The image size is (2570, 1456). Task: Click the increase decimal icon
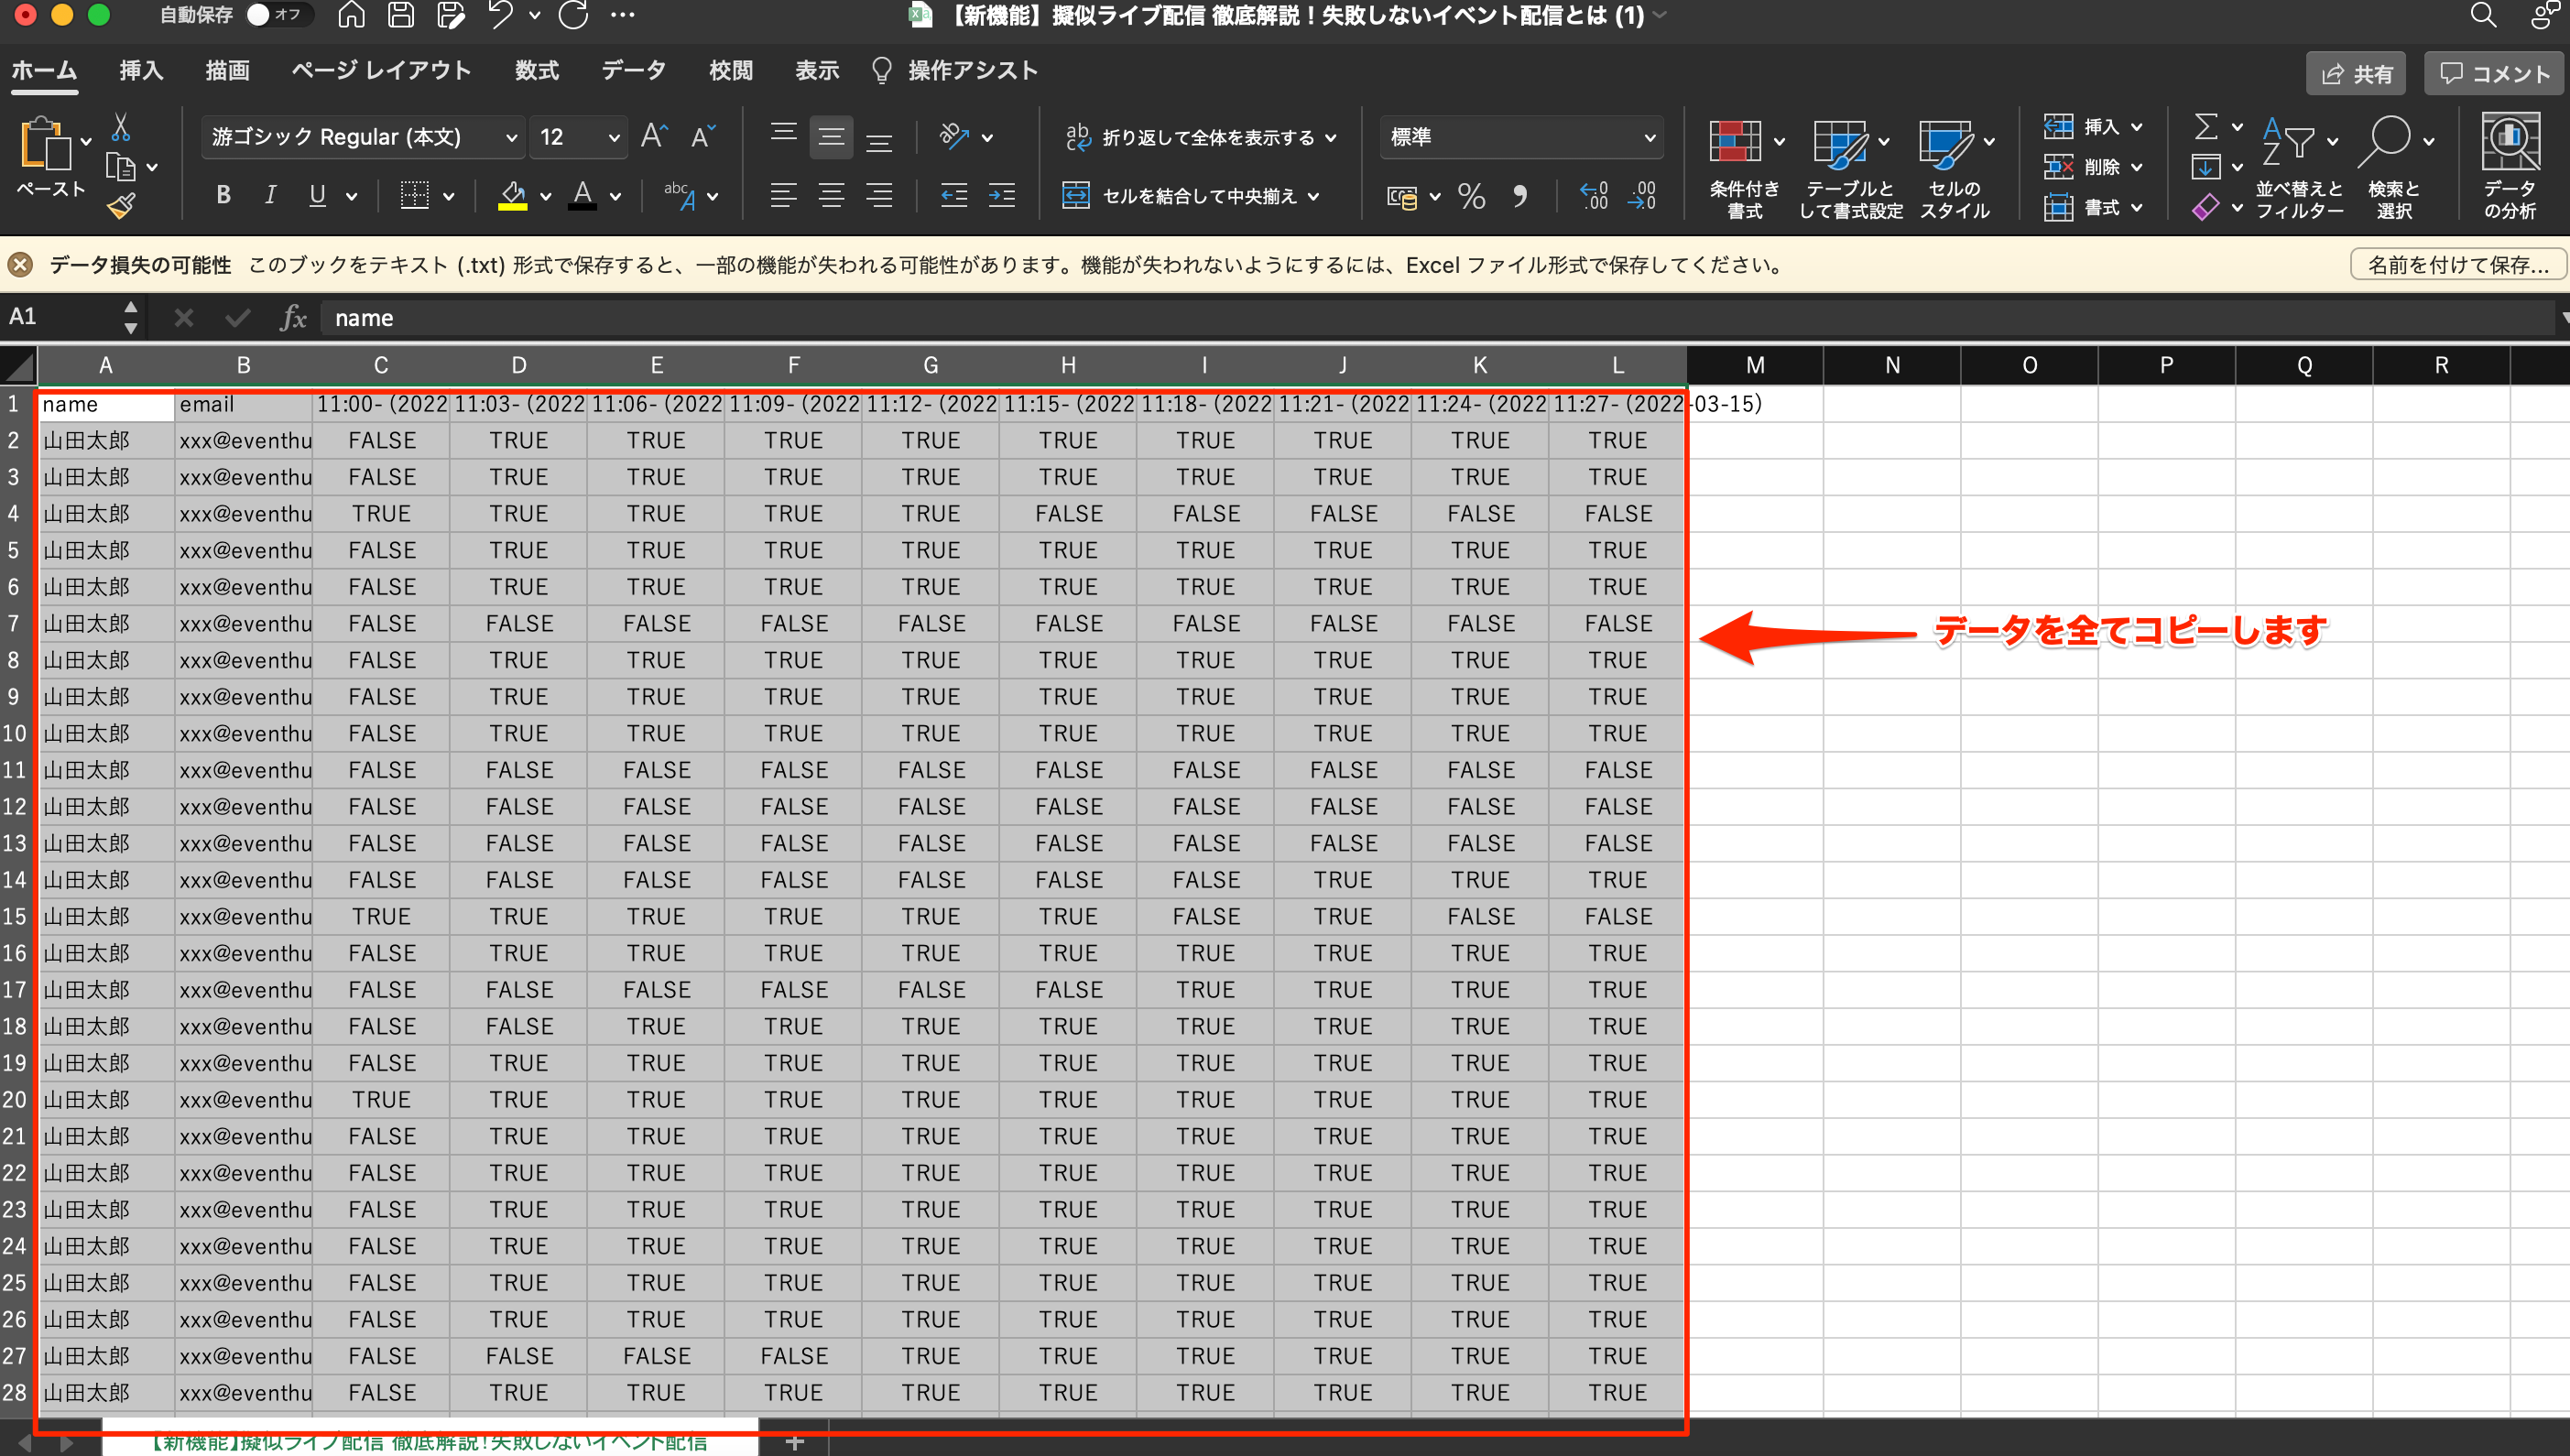click(1594, 196)
